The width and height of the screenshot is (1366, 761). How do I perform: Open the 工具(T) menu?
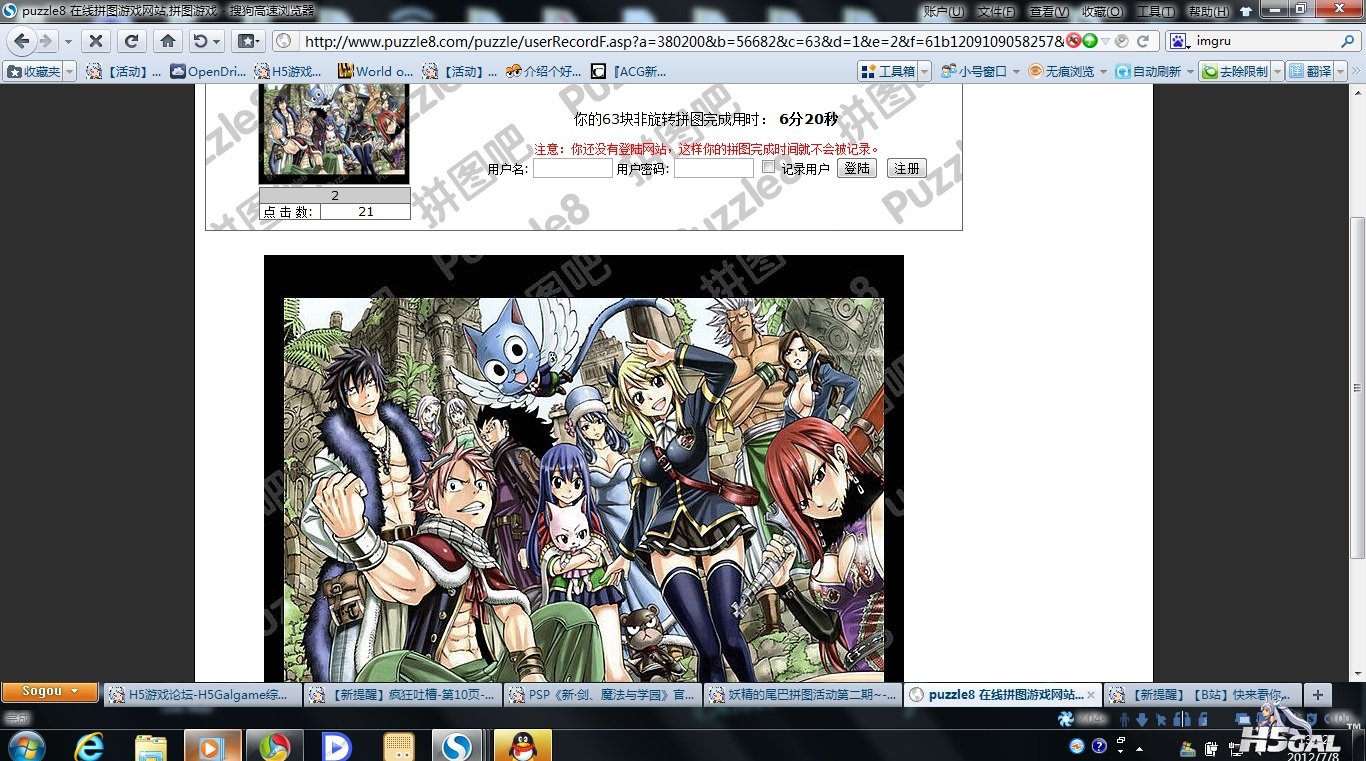1155,11
